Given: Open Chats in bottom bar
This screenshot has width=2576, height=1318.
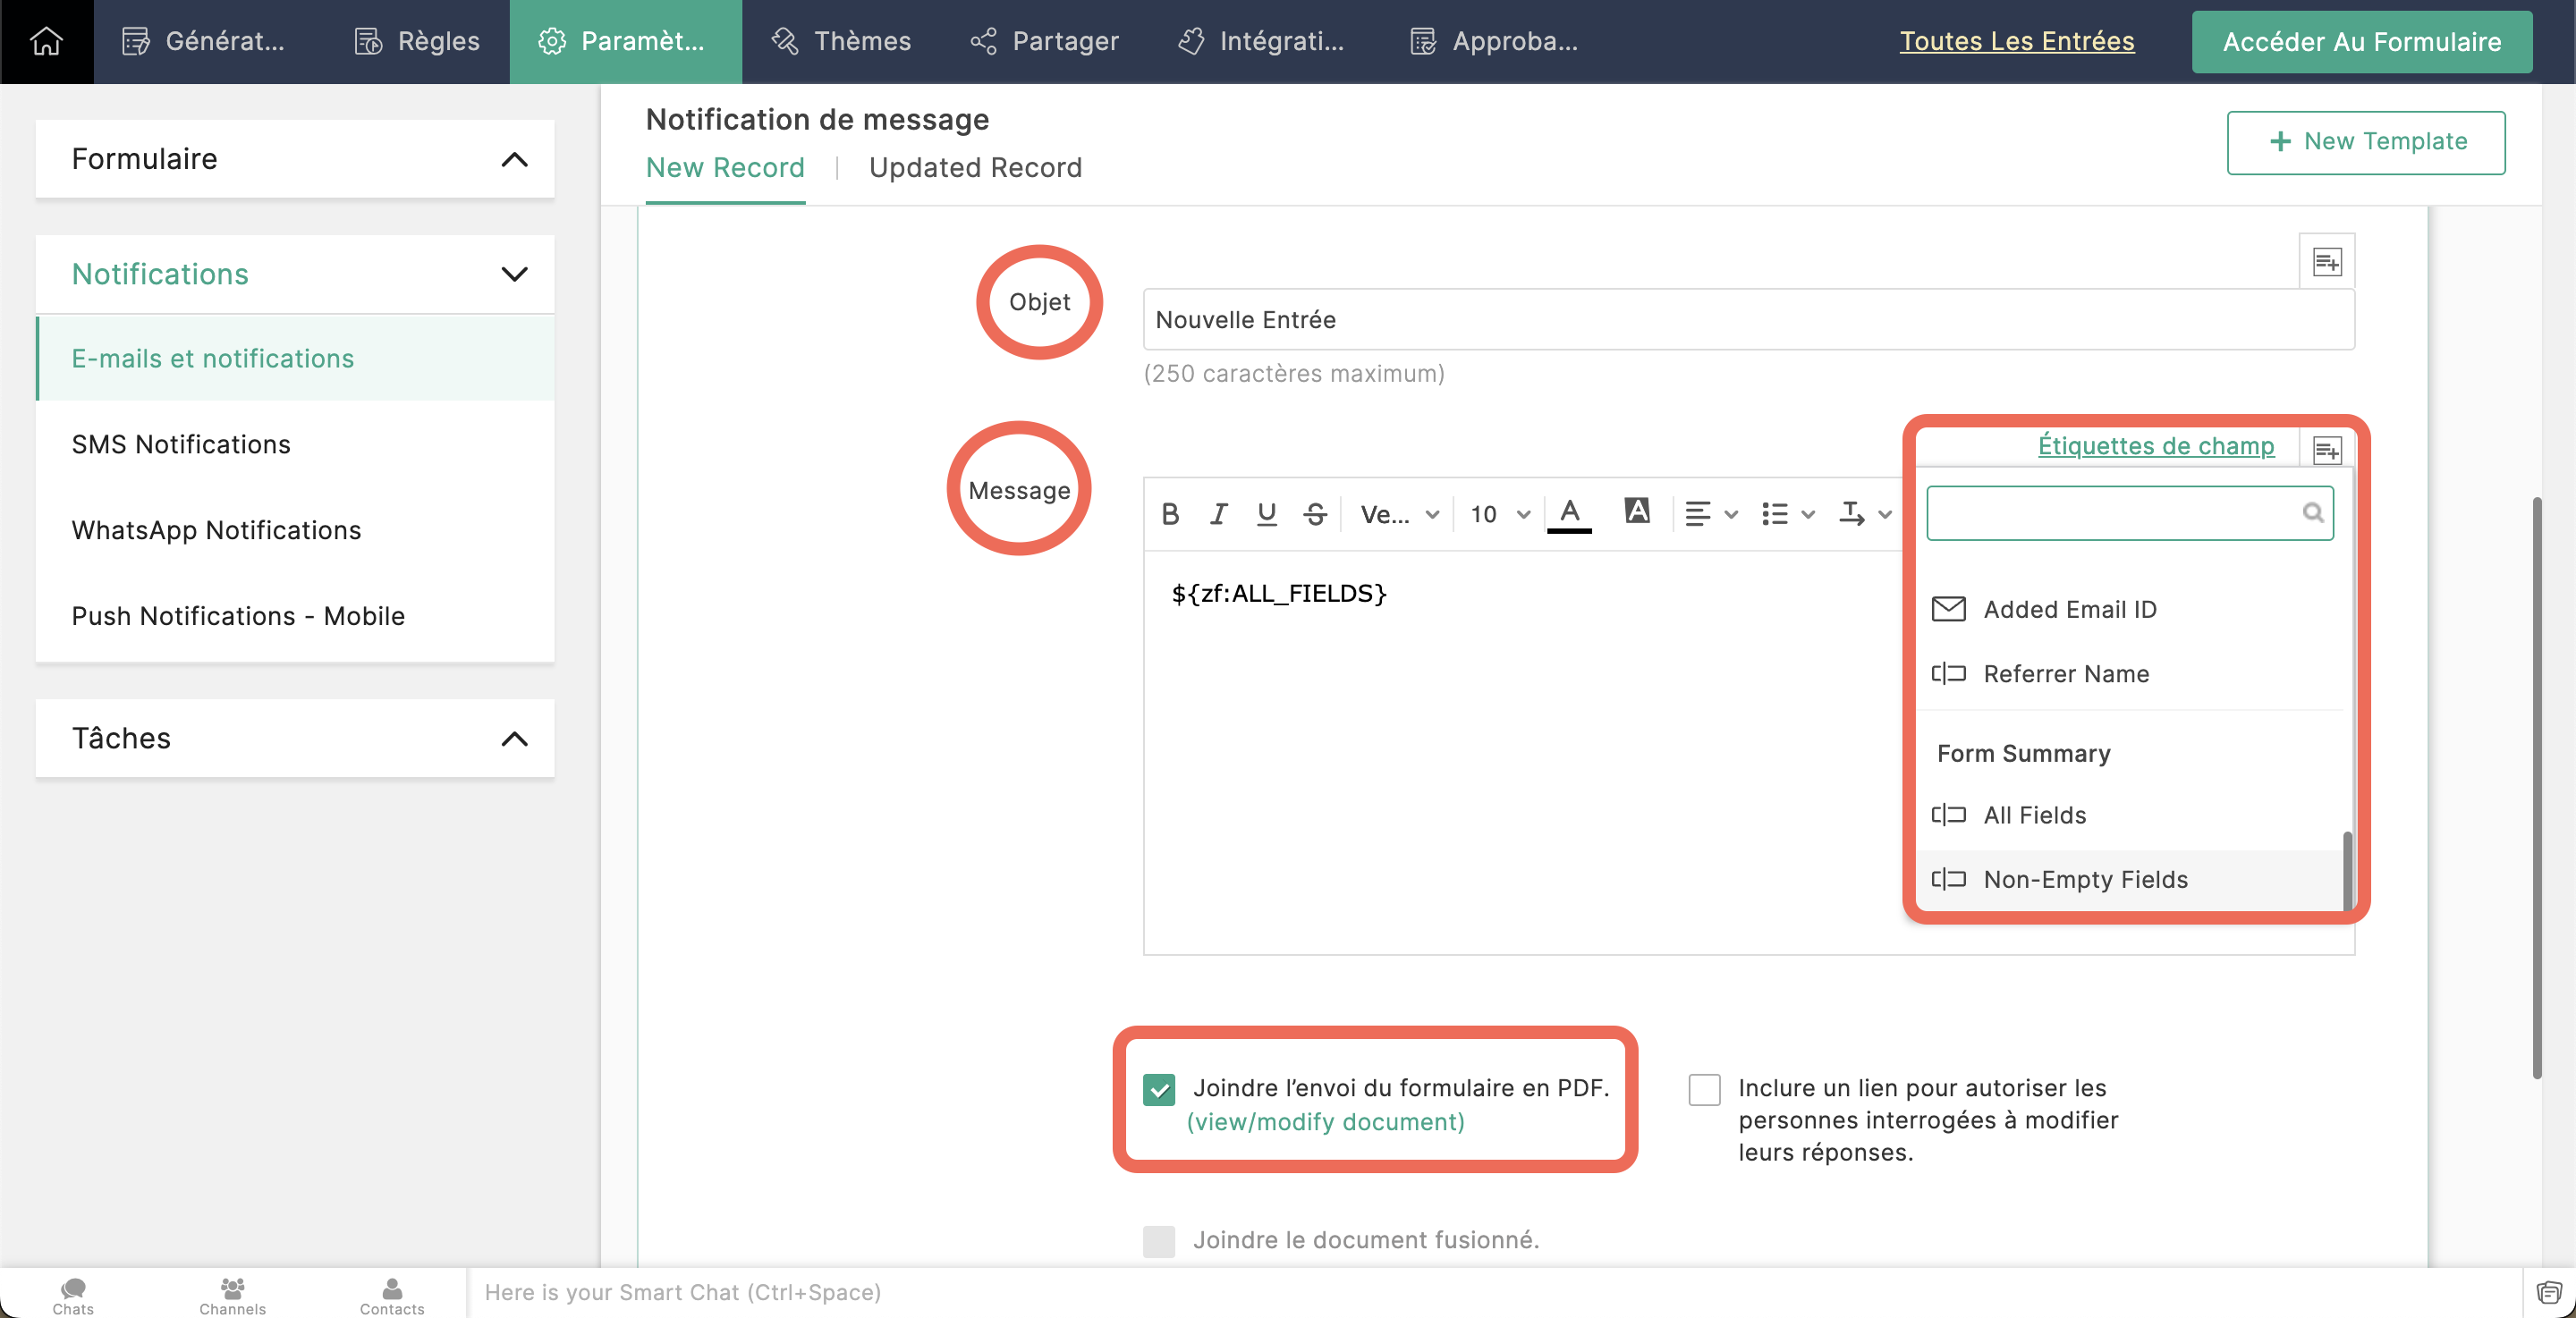Looking at the screenshot, I should [x=73, y=1294].
